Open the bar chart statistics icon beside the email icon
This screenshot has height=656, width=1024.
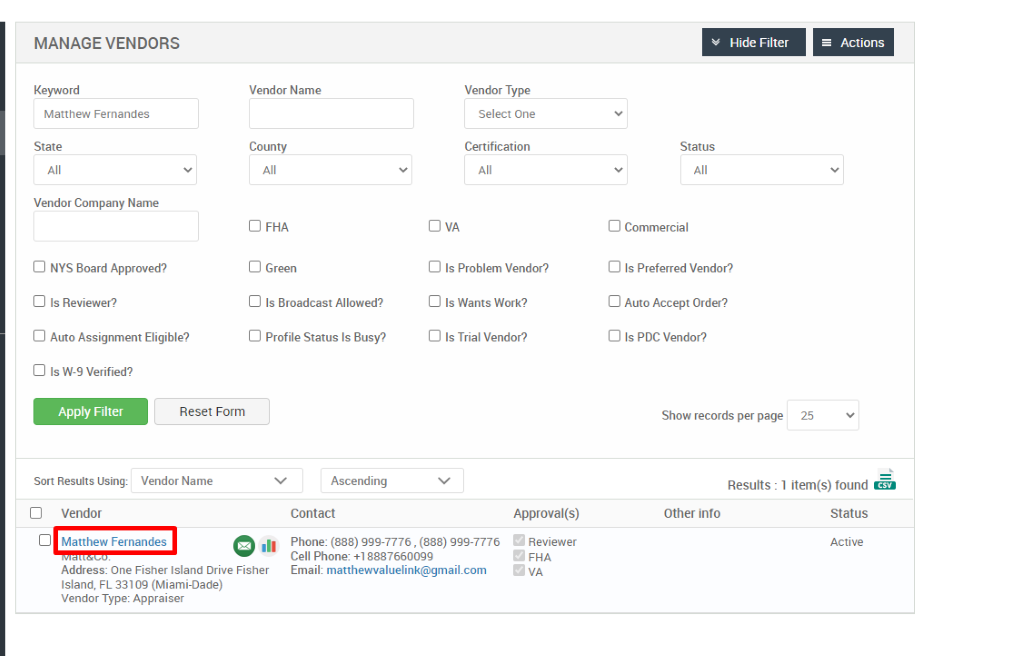coord(268,546)
